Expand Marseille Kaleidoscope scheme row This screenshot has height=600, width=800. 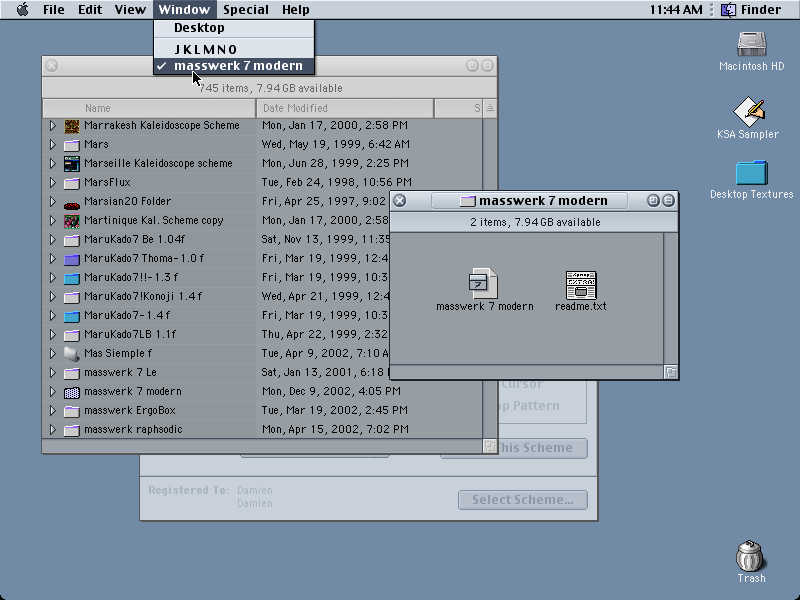click(53, 163)
